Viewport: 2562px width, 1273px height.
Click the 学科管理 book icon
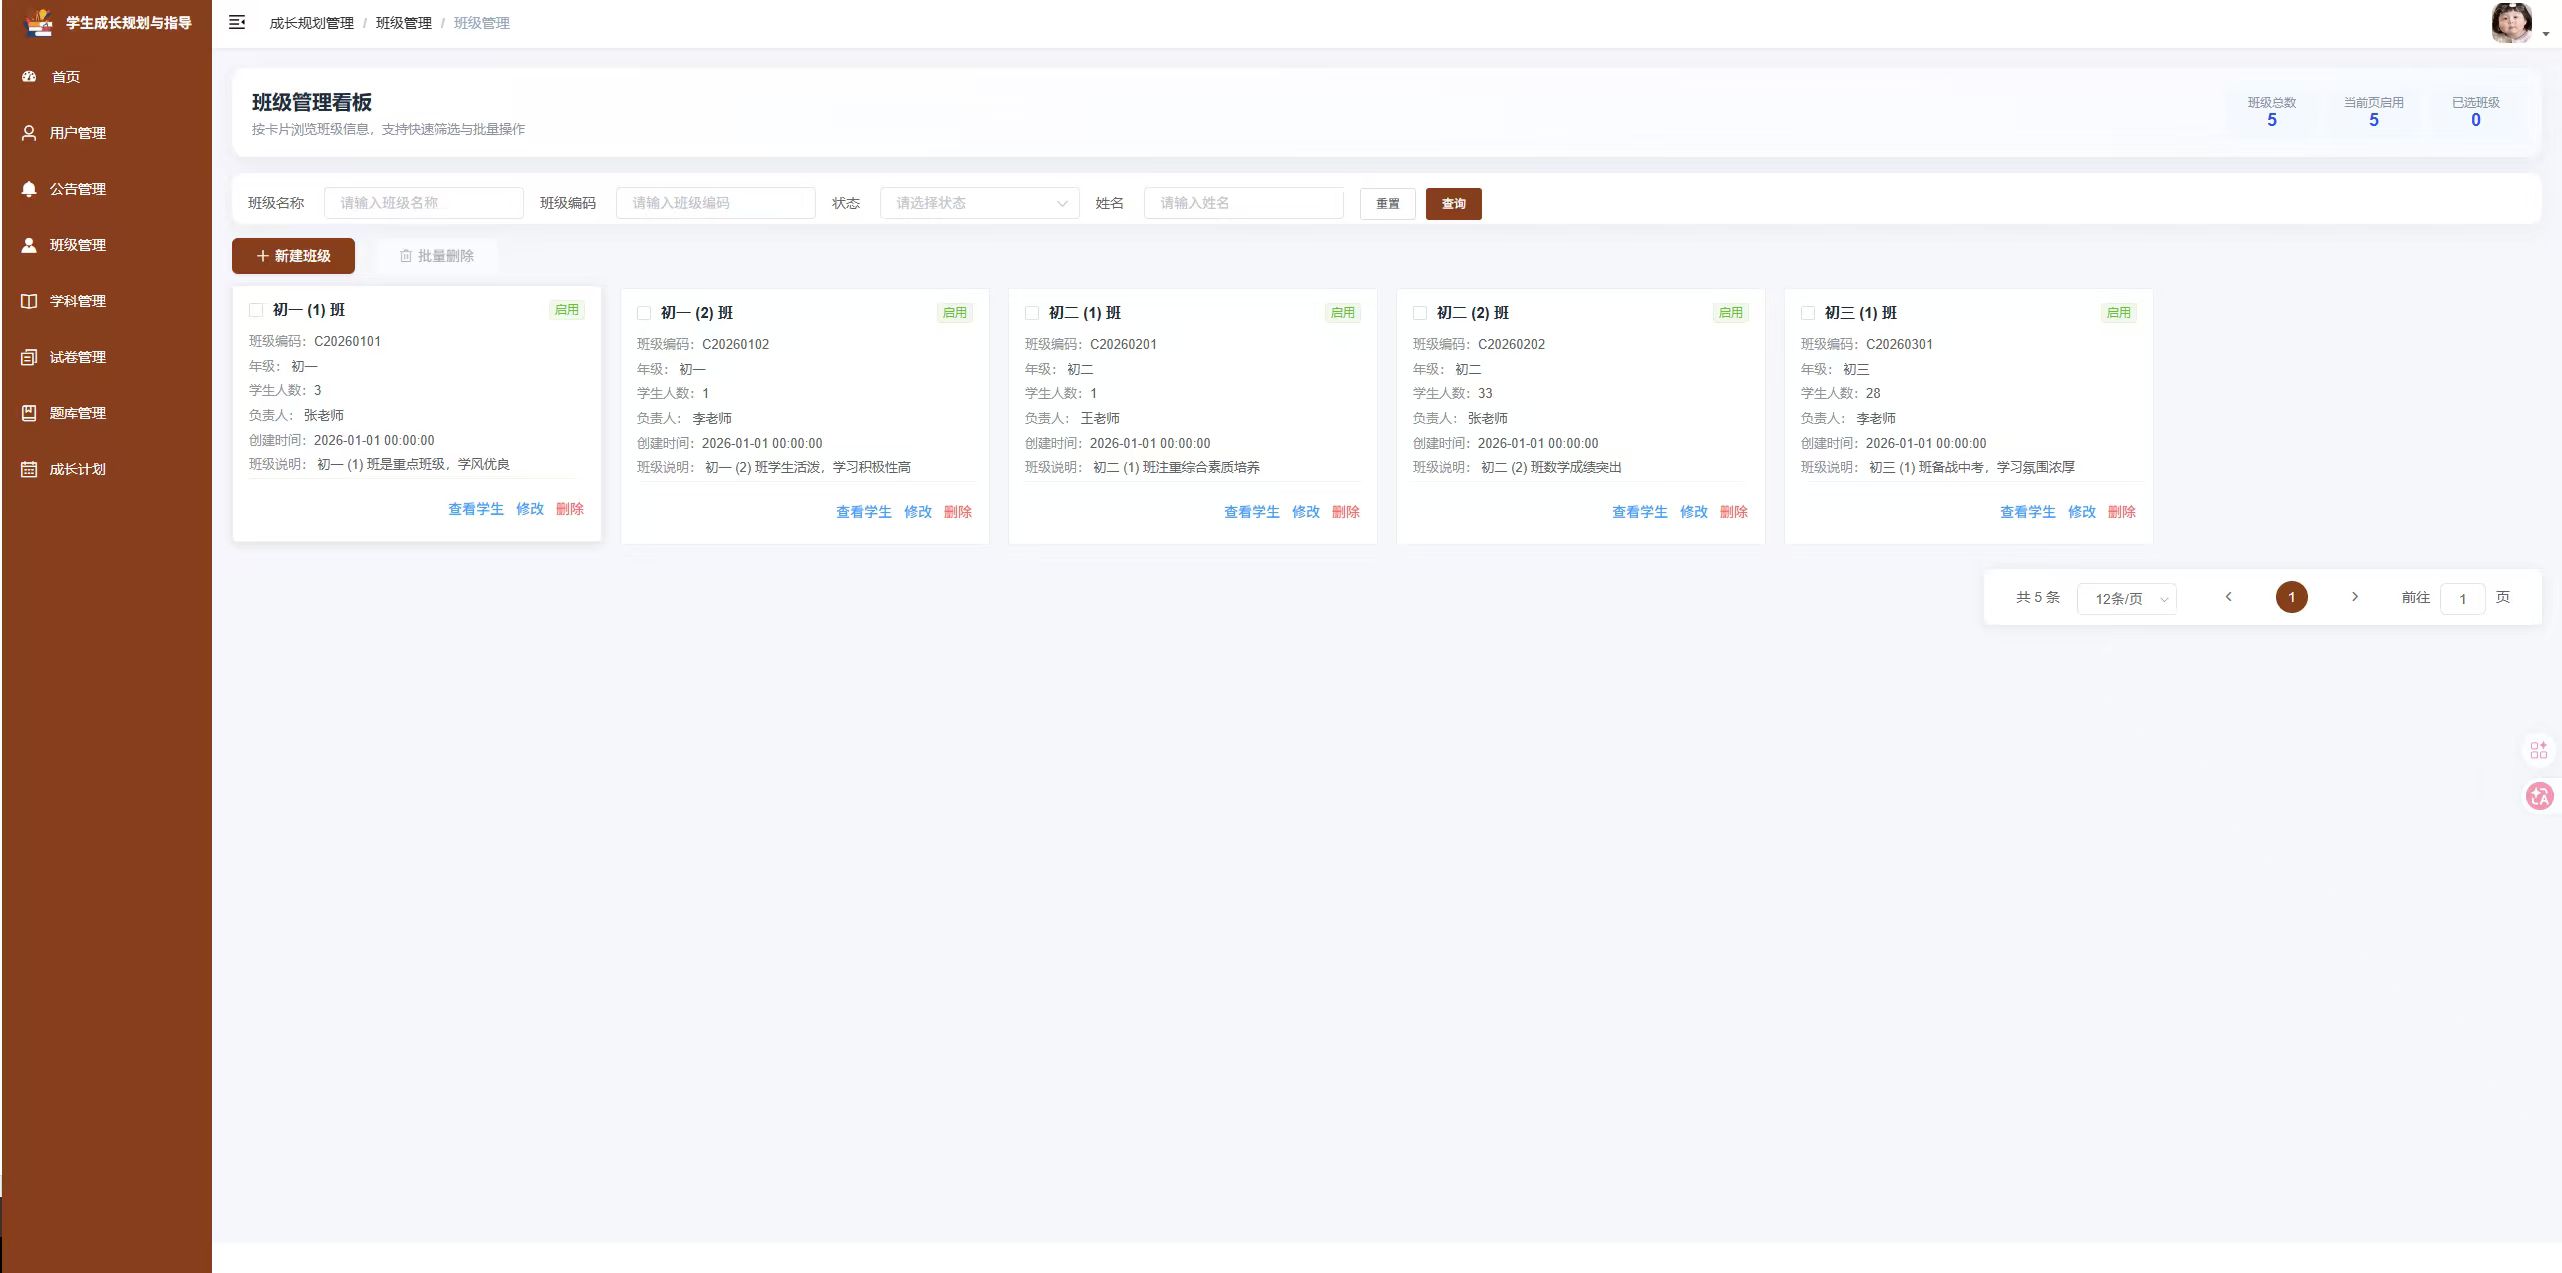[x=29, y=300]
